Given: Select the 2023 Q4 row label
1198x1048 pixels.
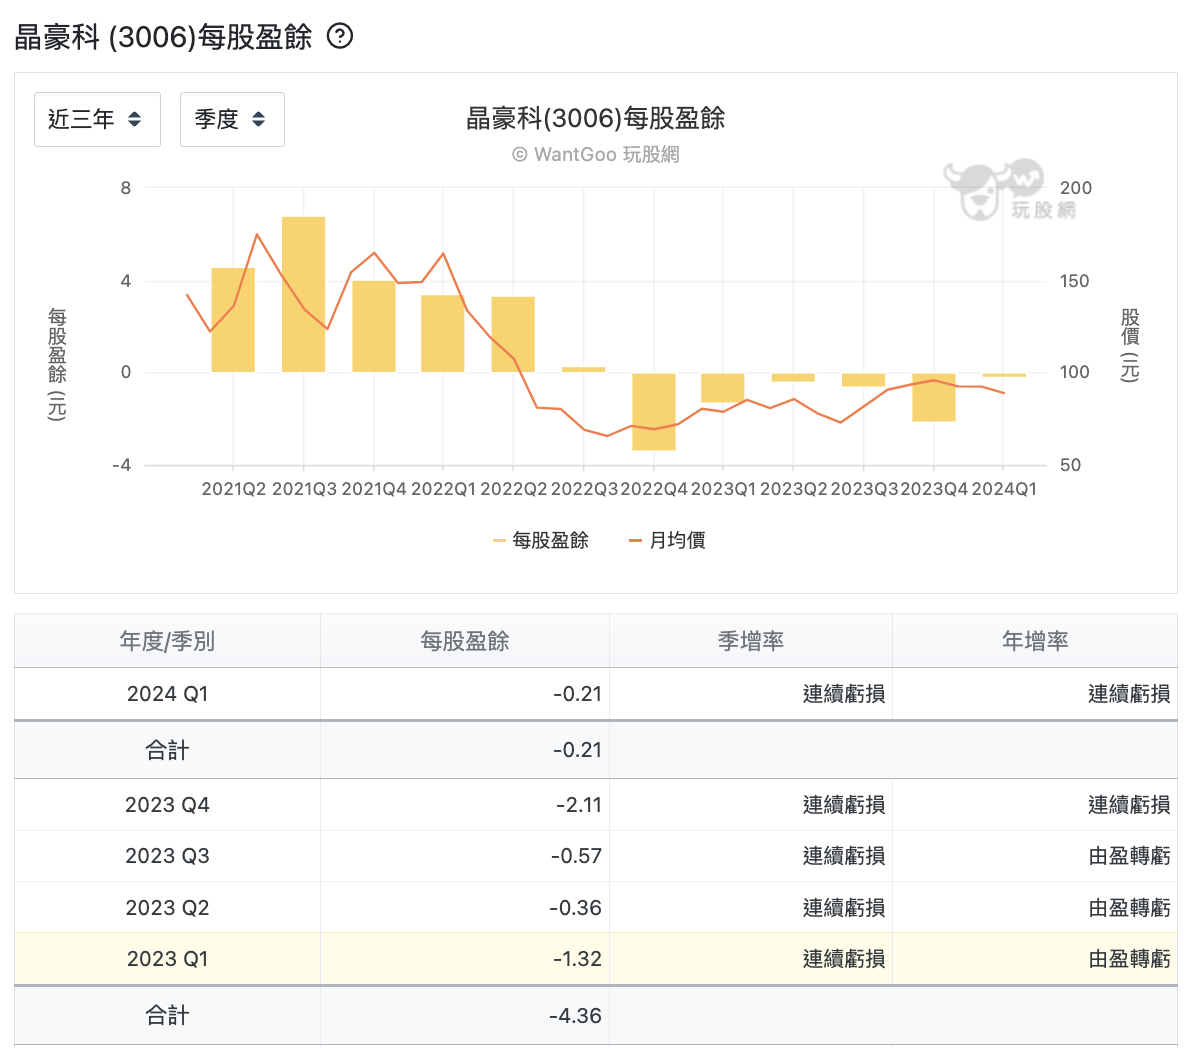Looking at the screenshot, I should click(167, 804).
